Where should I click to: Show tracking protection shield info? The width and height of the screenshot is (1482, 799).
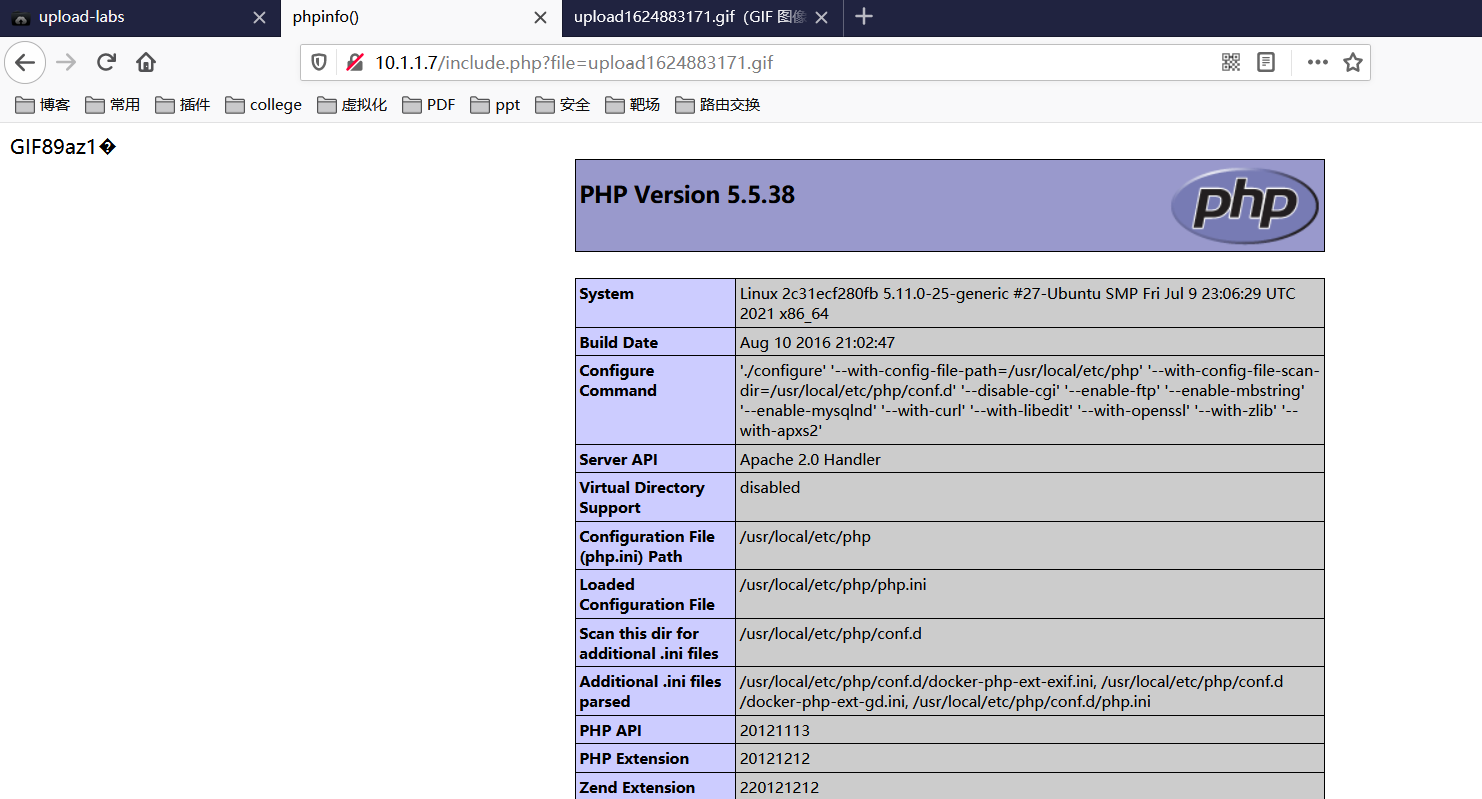click(x=319, y=63)
